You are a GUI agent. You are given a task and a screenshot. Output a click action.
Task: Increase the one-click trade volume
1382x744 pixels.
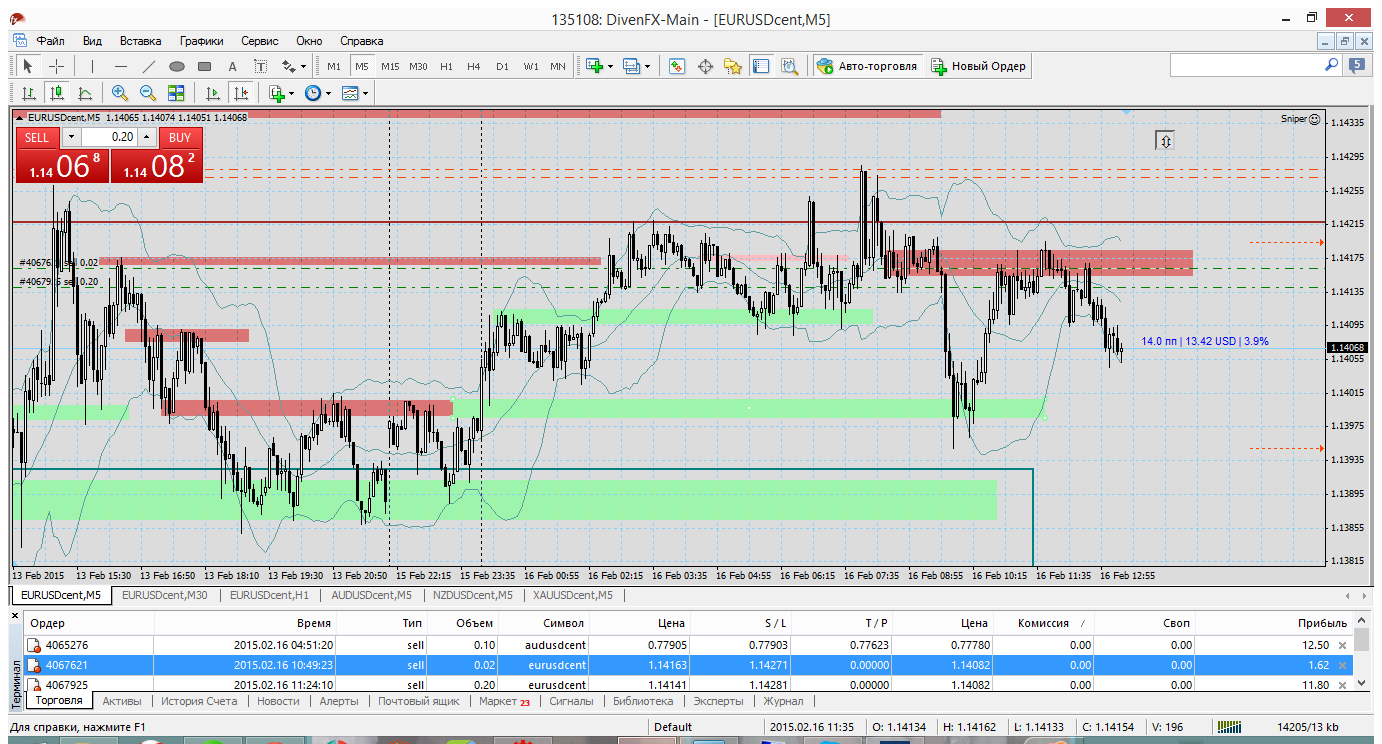[147, 137]
